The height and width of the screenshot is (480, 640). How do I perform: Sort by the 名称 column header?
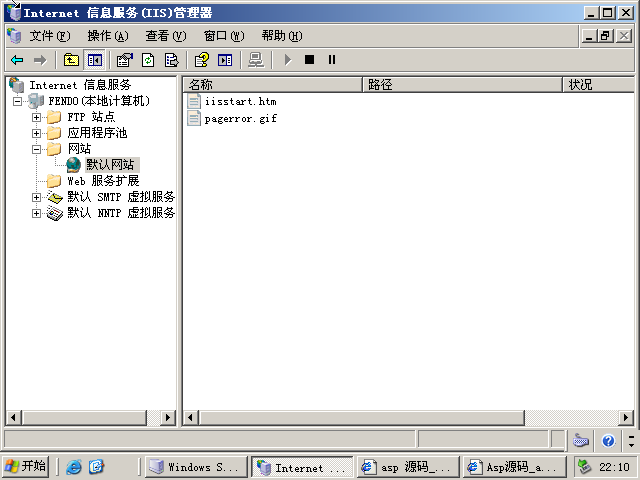coord(273,84)
